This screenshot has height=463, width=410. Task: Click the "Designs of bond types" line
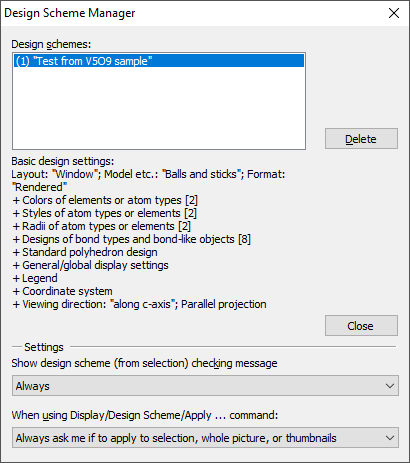tap(132, 239)
